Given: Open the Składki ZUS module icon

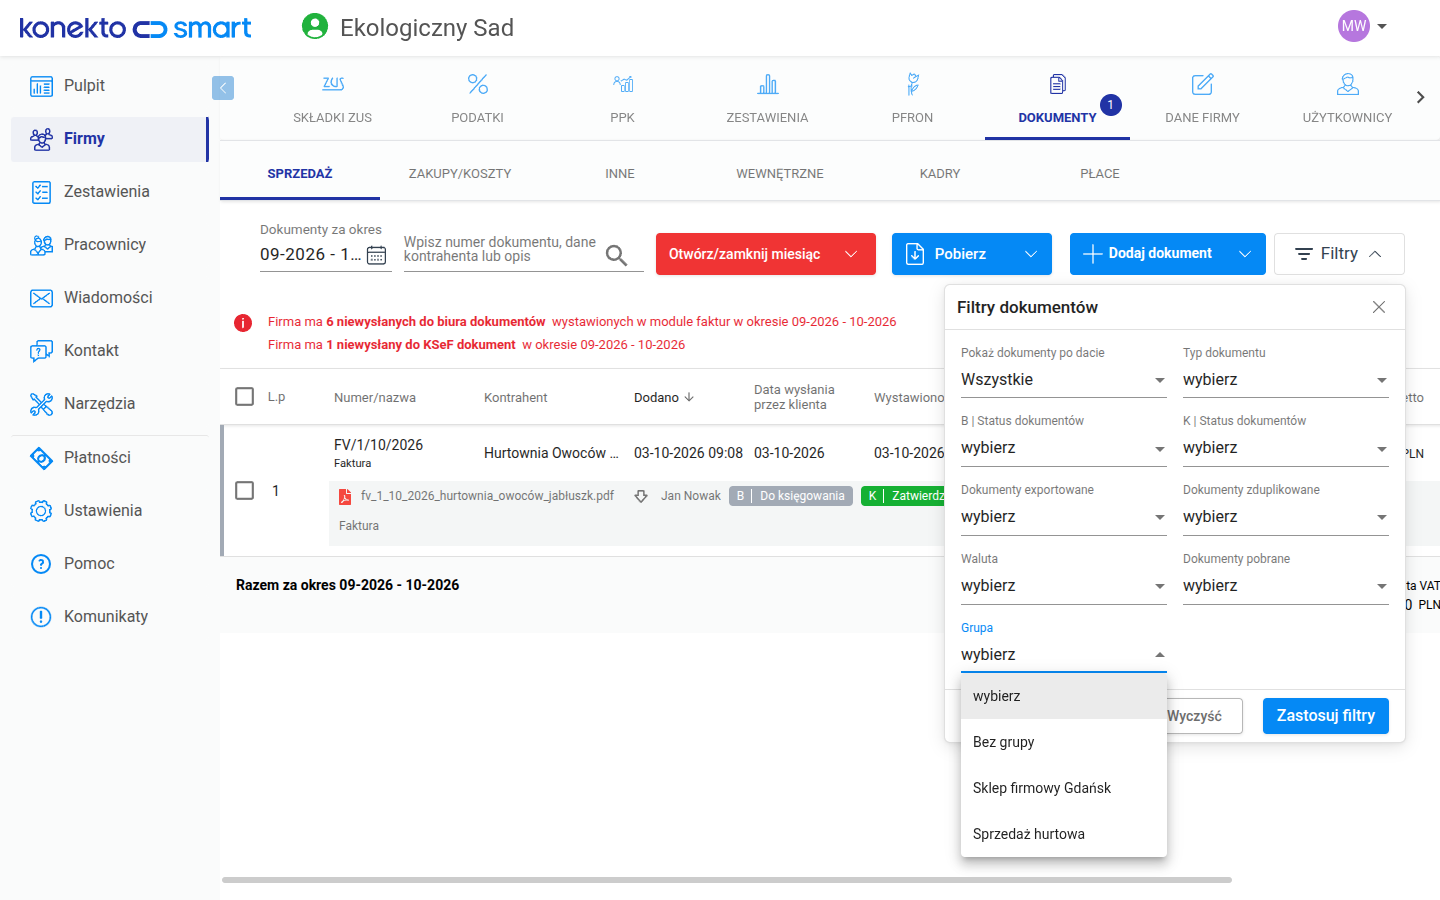Looking at the screenshot, I should 333,84.
